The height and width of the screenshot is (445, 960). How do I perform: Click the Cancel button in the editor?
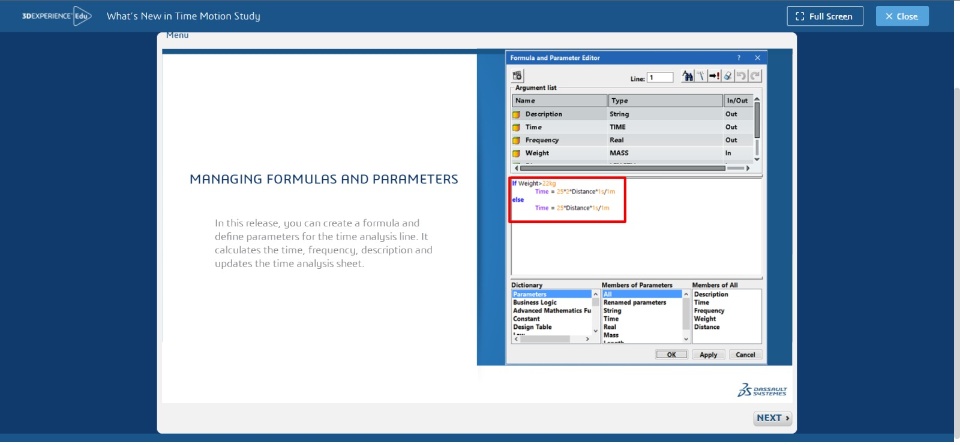coord(745,354)
